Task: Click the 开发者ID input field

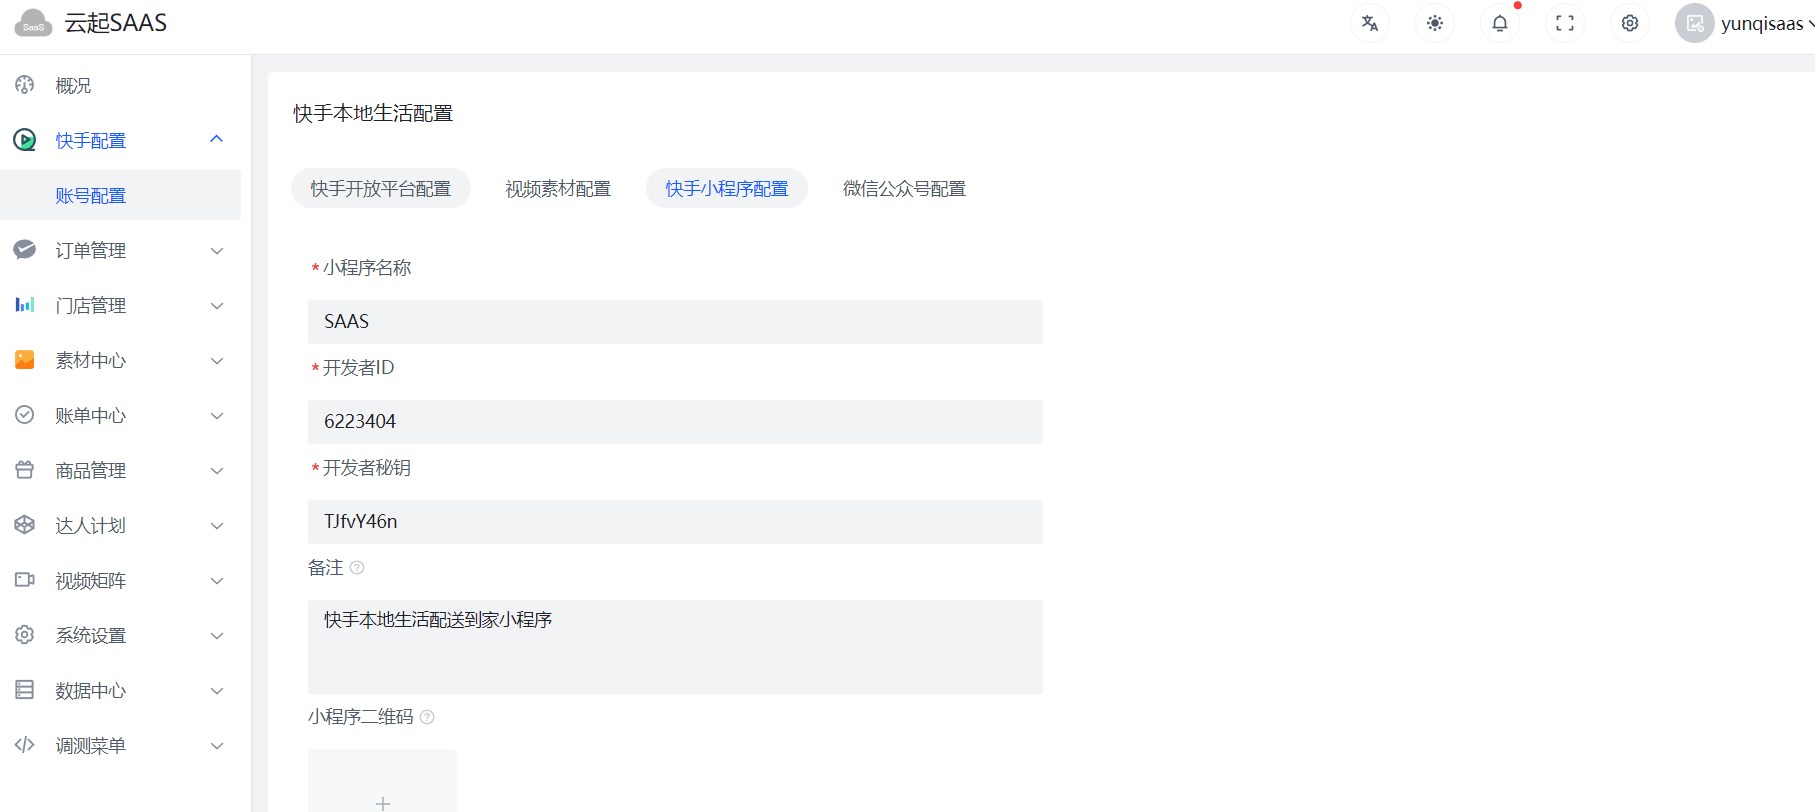Action: [x=675, y=422]
